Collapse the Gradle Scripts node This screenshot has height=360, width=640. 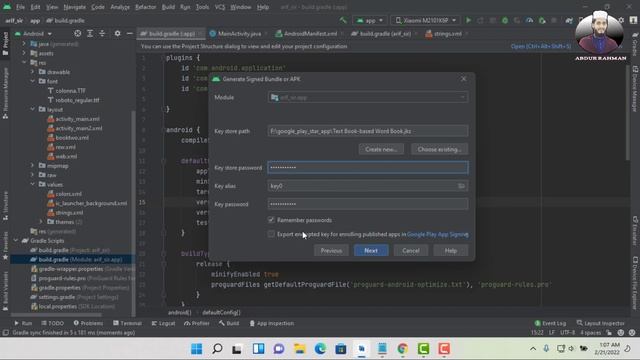click(16, 241)
